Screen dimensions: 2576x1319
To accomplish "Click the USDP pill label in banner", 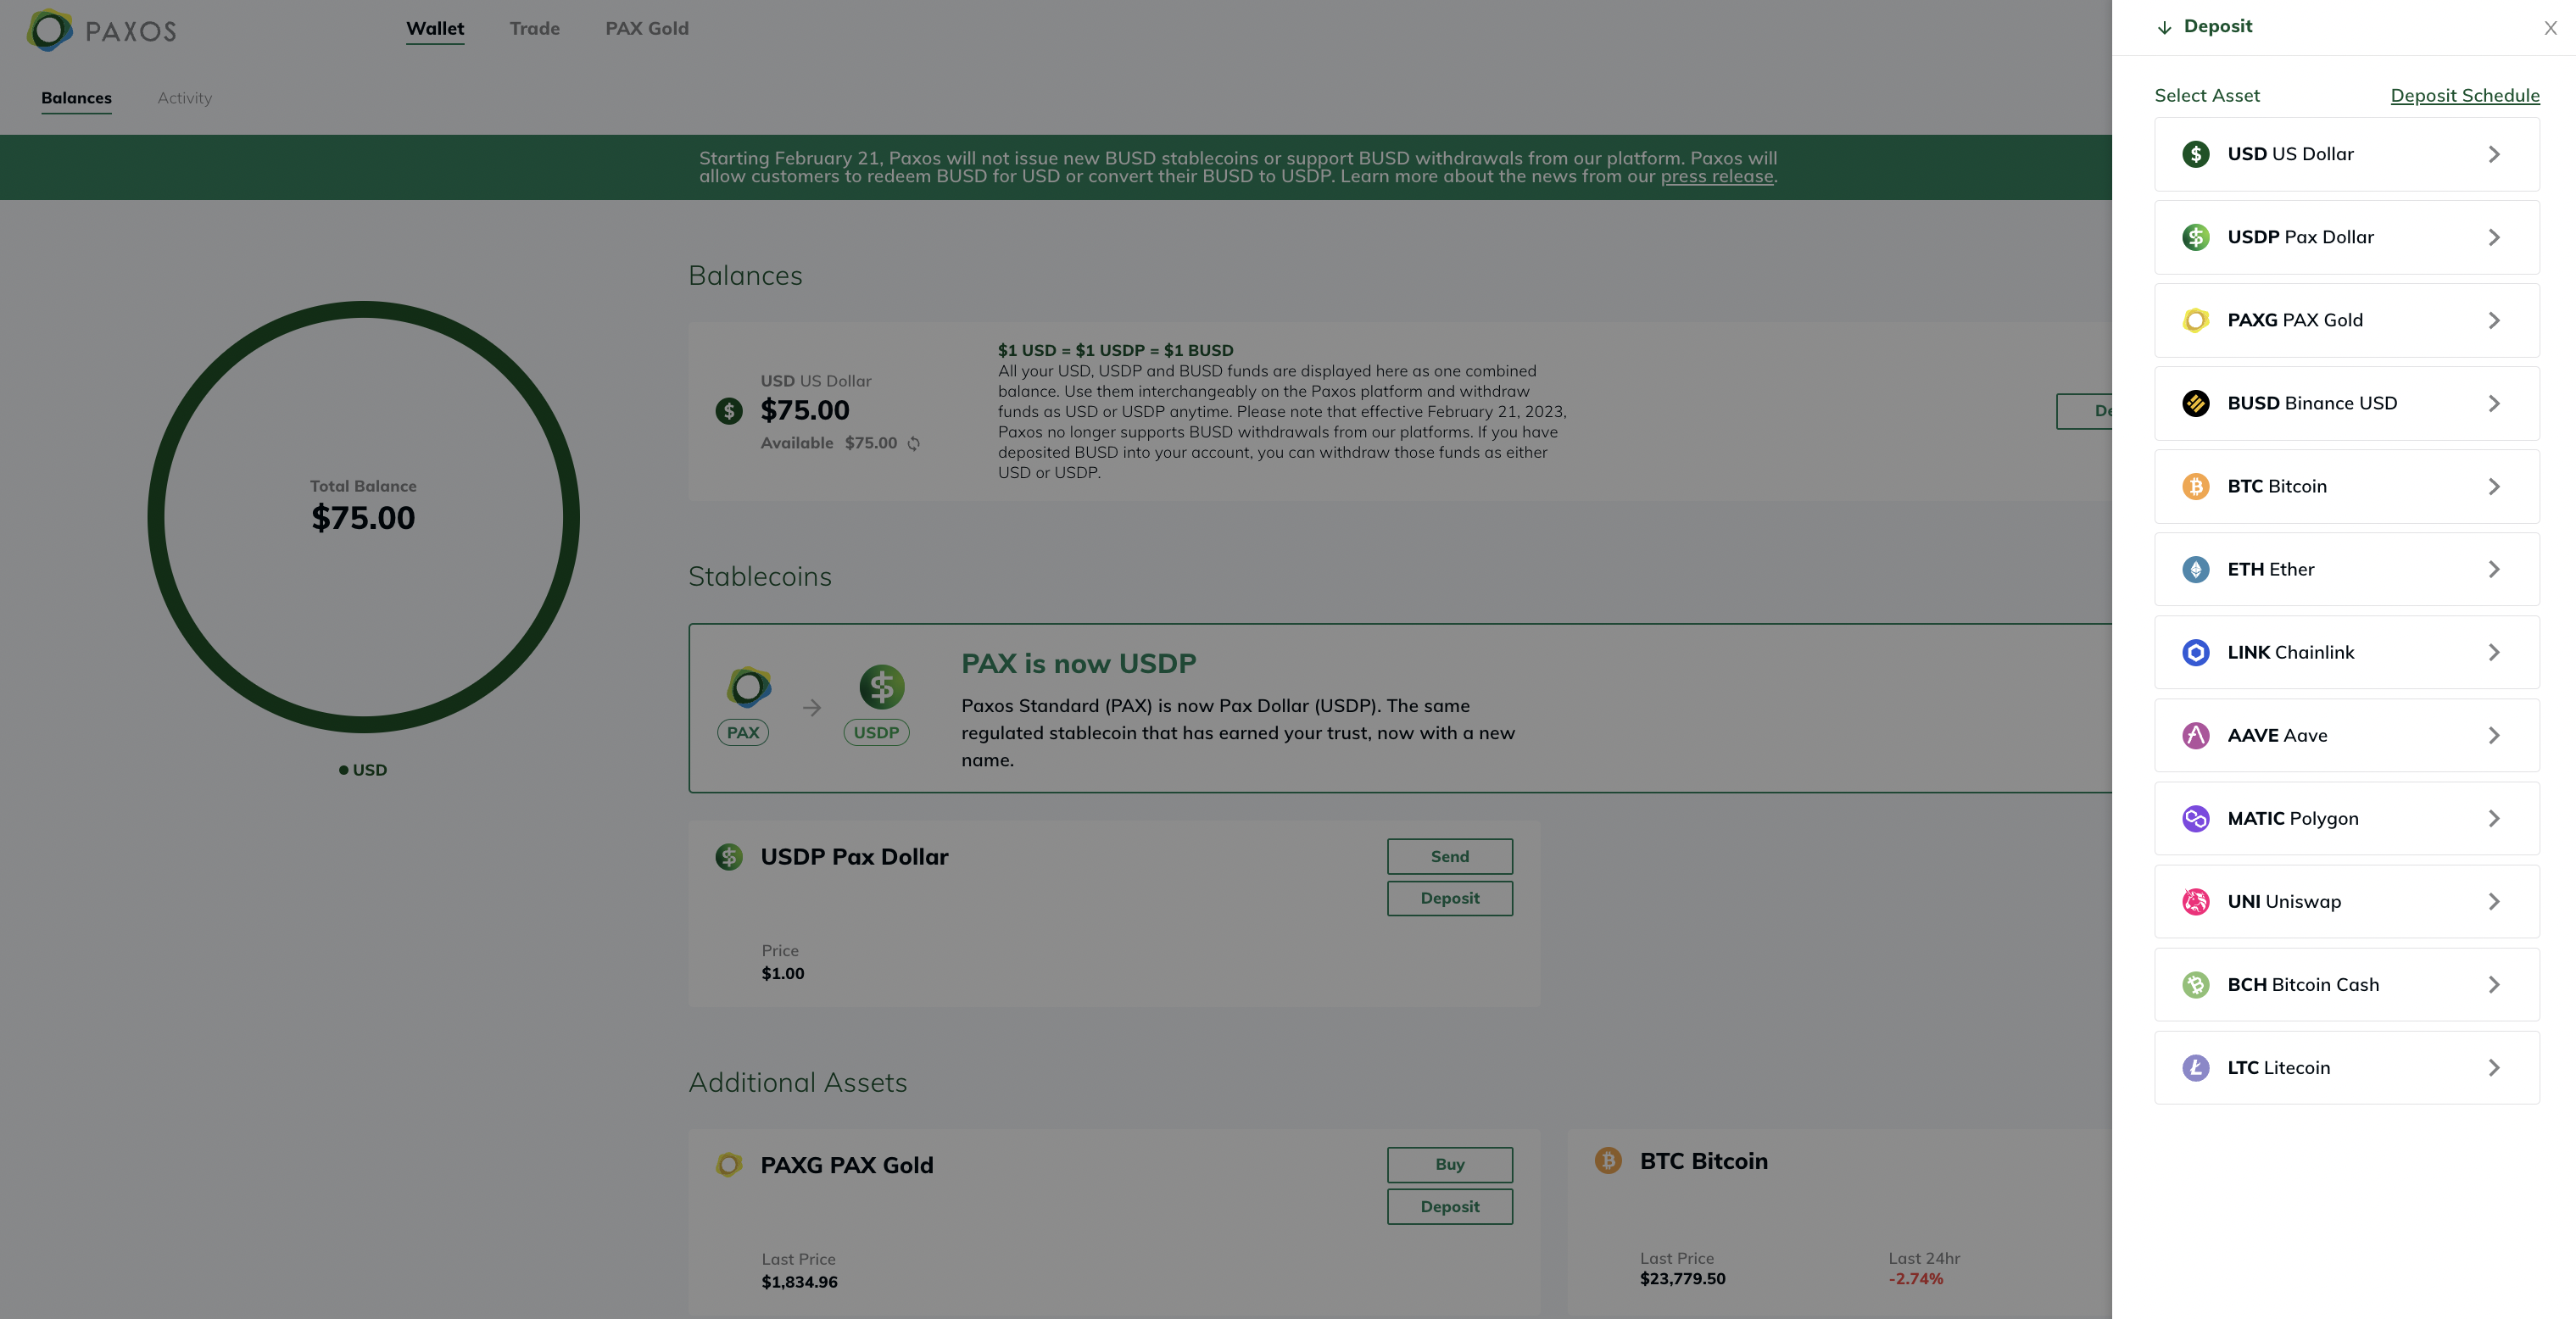I will [x=876, y=732].
